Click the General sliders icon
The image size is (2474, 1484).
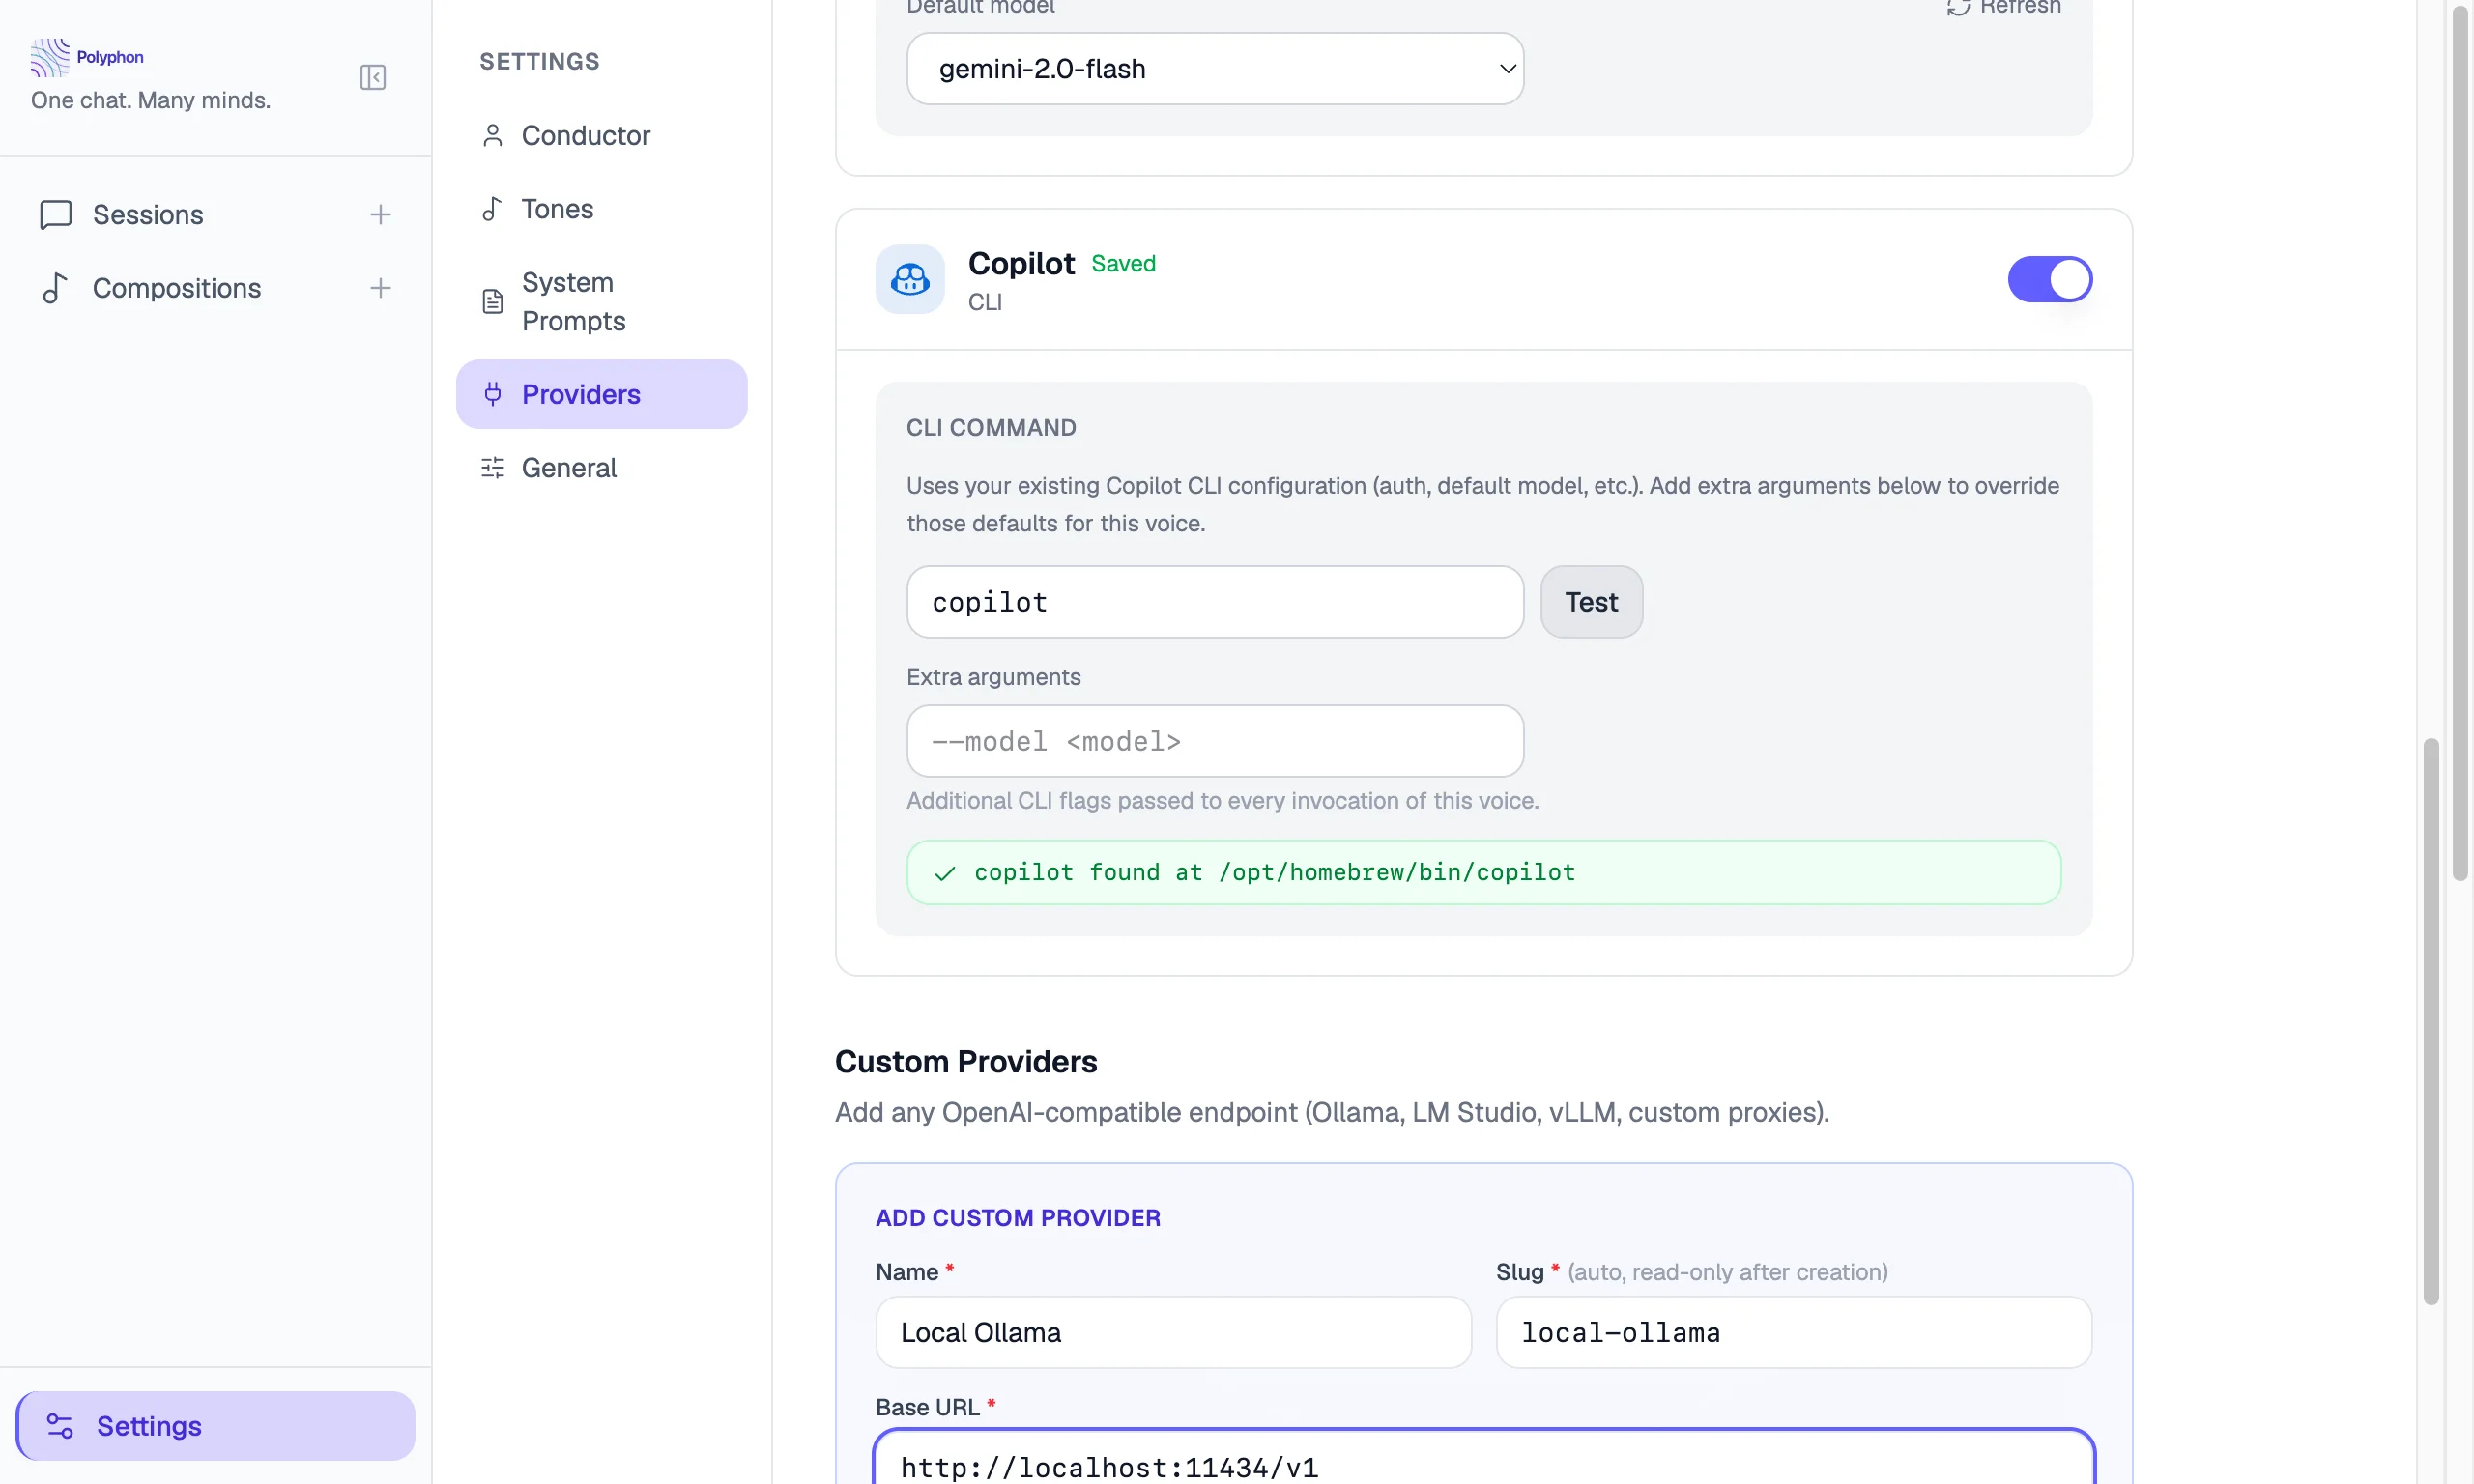[492, 468]
